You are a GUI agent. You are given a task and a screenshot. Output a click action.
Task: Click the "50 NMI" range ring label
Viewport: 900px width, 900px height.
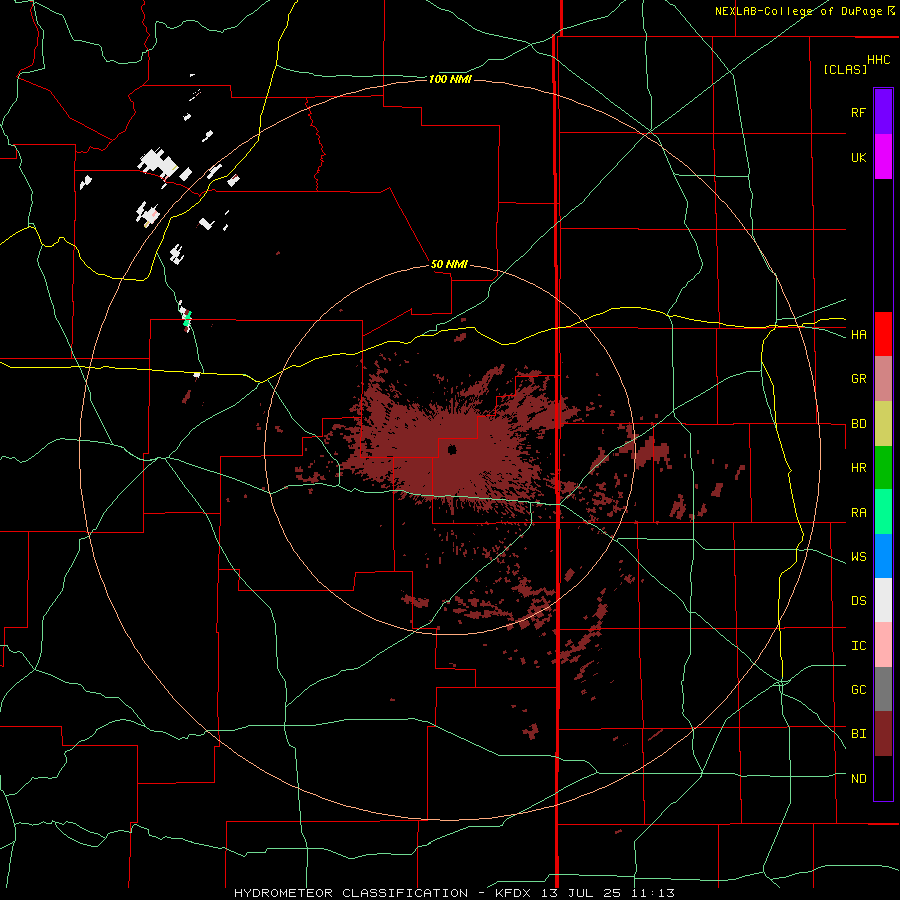(449, 264)
